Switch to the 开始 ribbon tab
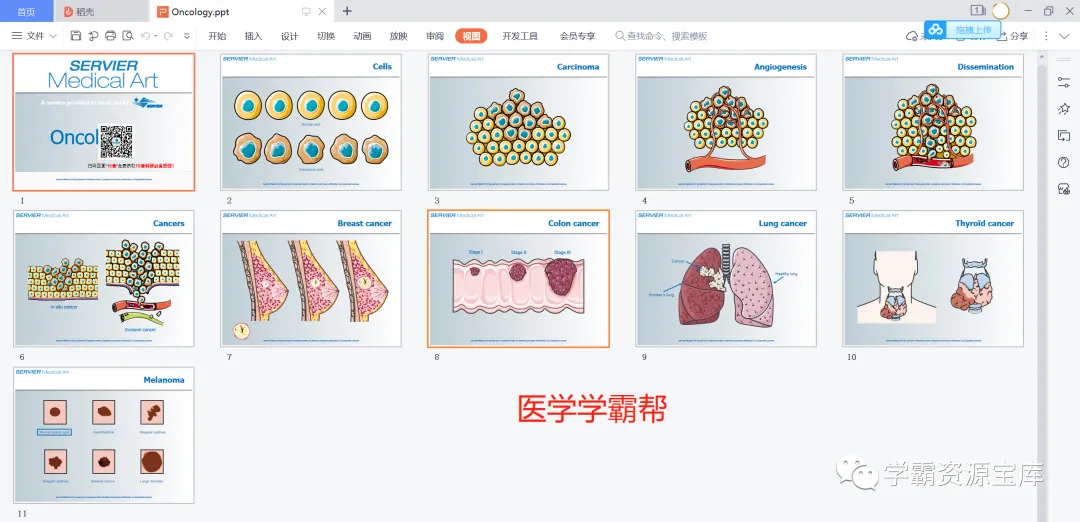The image size is (1080, 522). (x=217, y=36)
